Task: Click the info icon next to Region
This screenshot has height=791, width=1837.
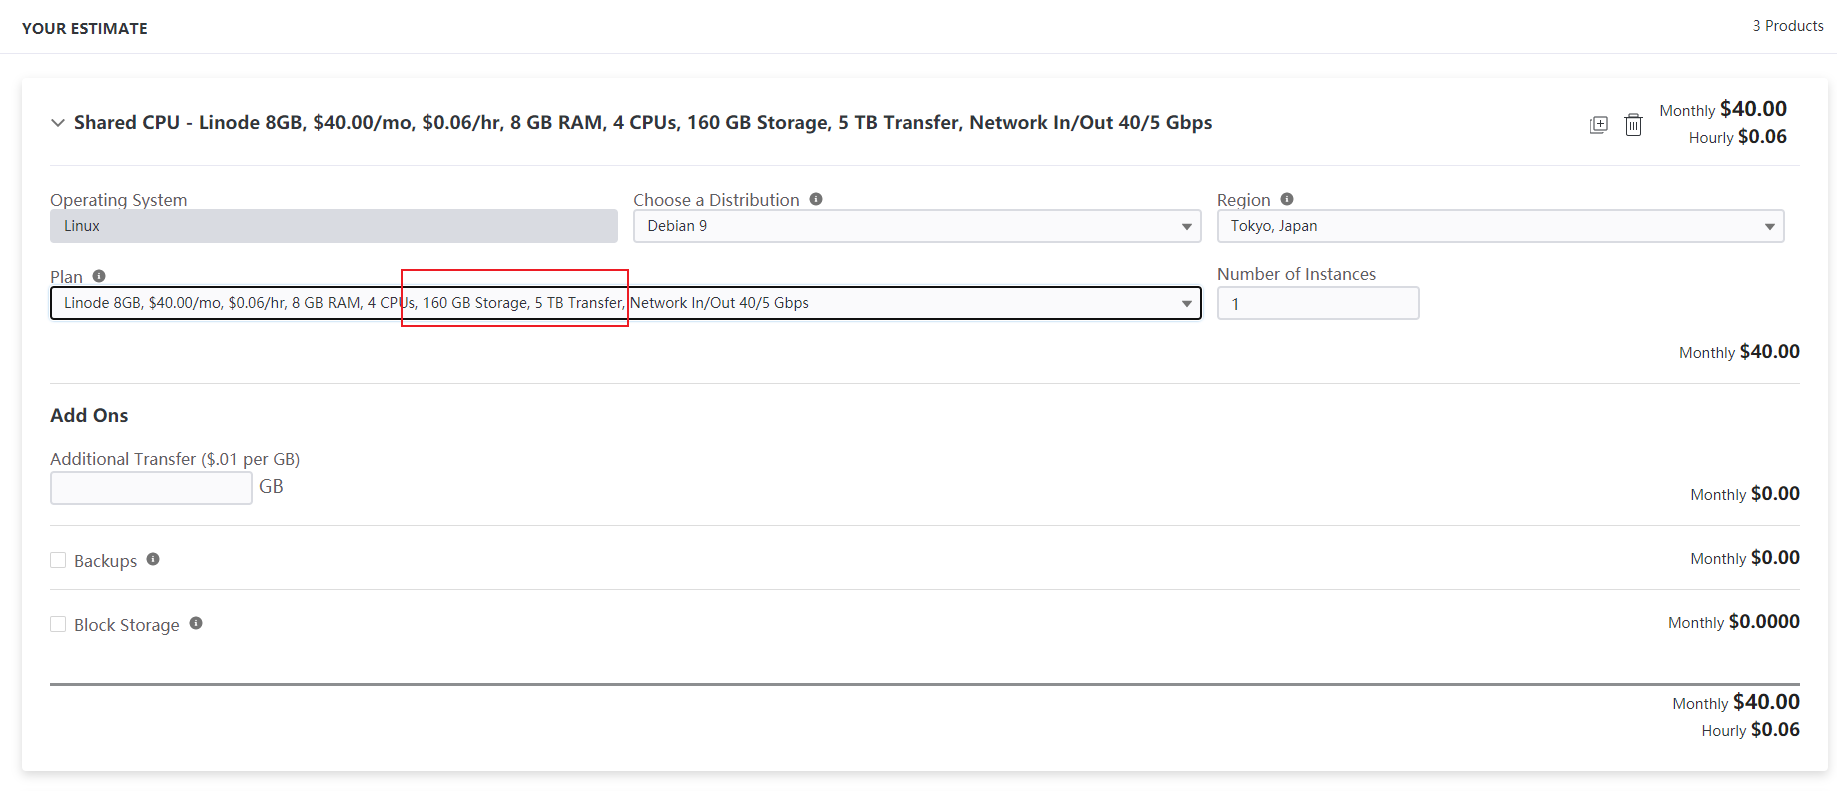Action: (1287, 199)
